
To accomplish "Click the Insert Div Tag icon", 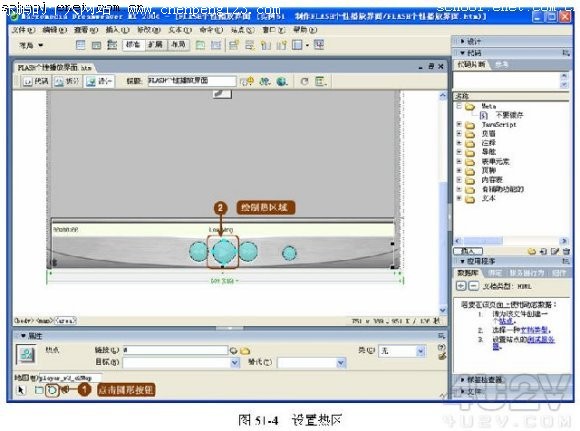I will pos(96,45).
